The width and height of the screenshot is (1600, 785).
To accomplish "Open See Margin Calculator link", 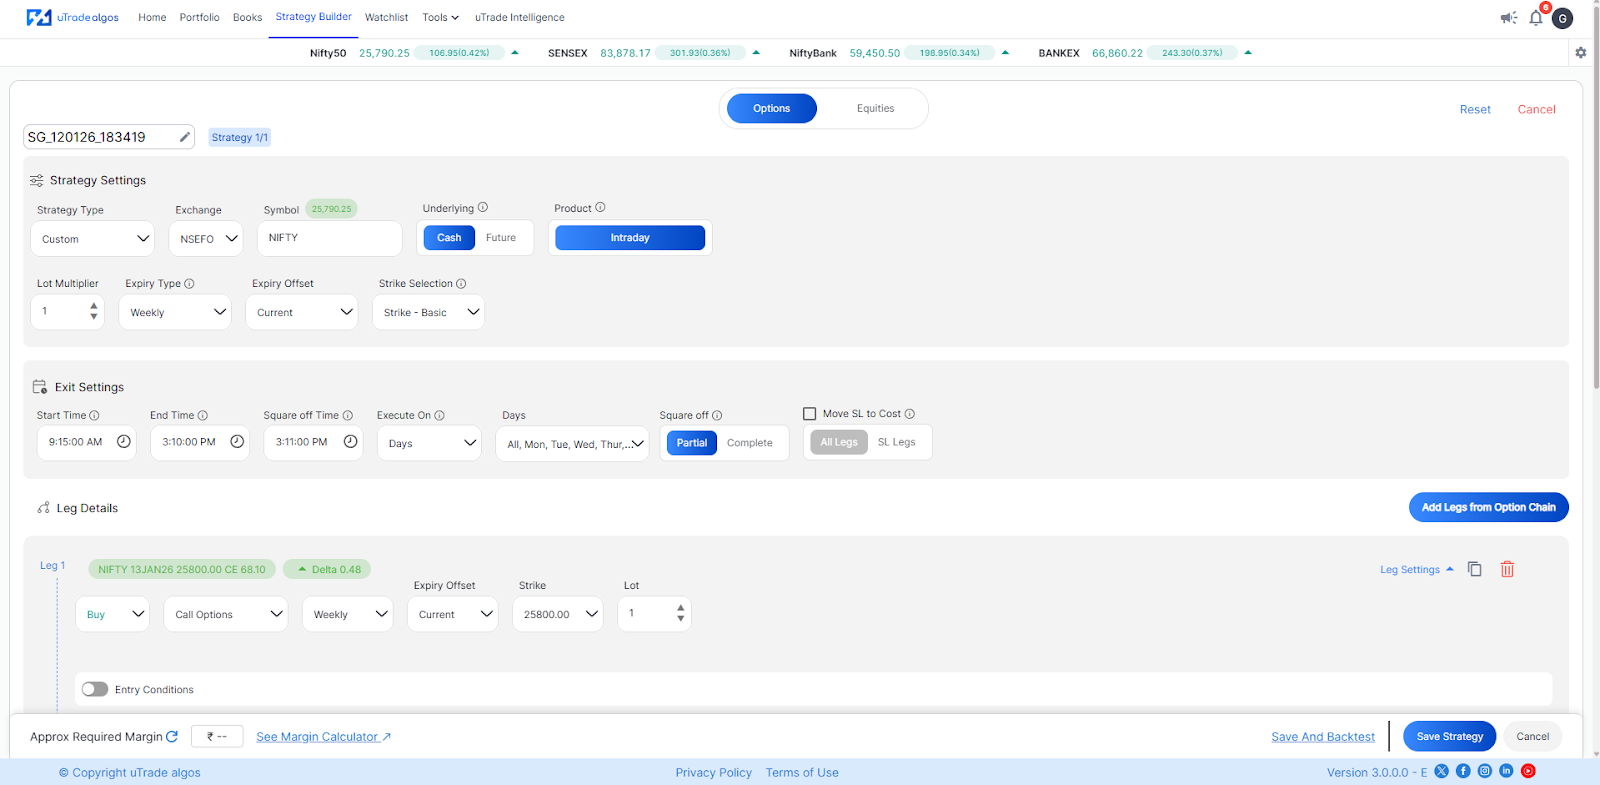I will coord(323,737).
